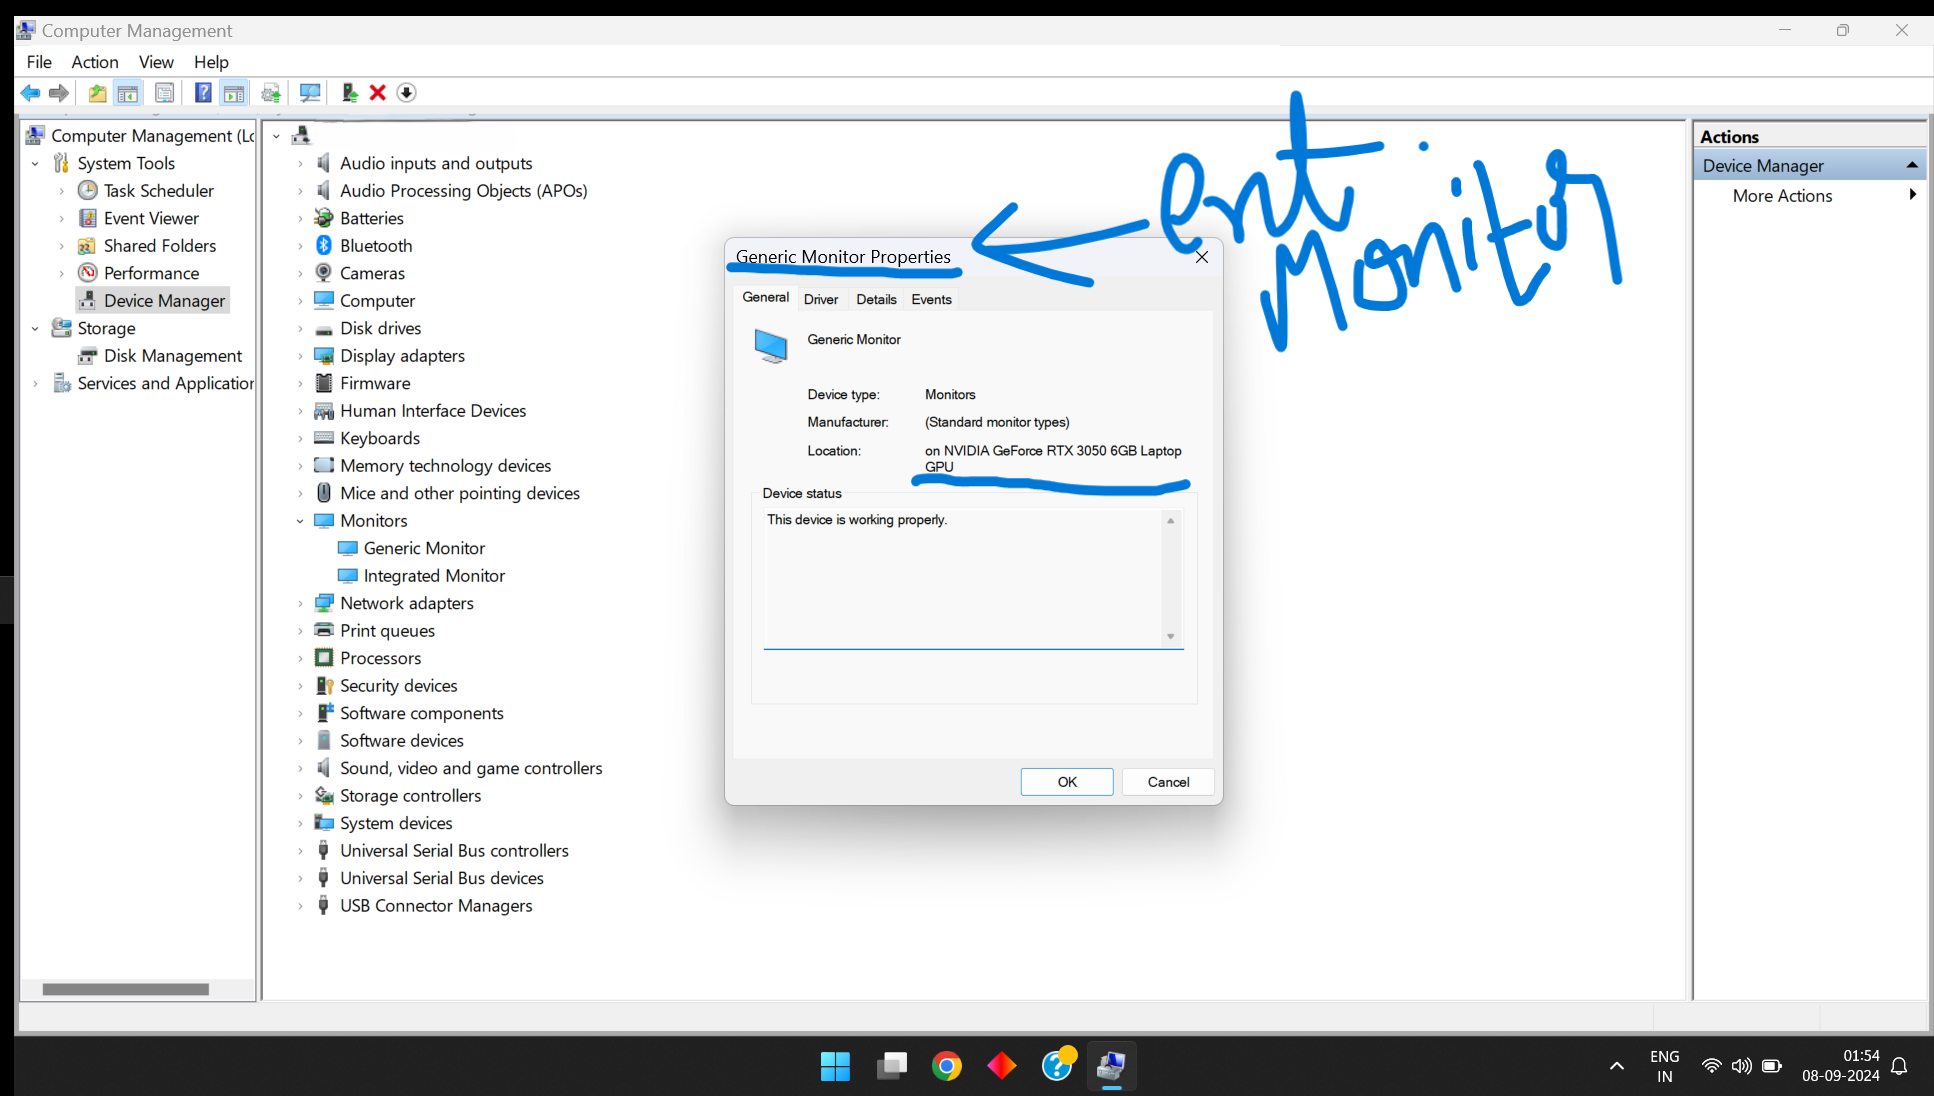Close the Generic Monitor Properties dialog

1202,257
